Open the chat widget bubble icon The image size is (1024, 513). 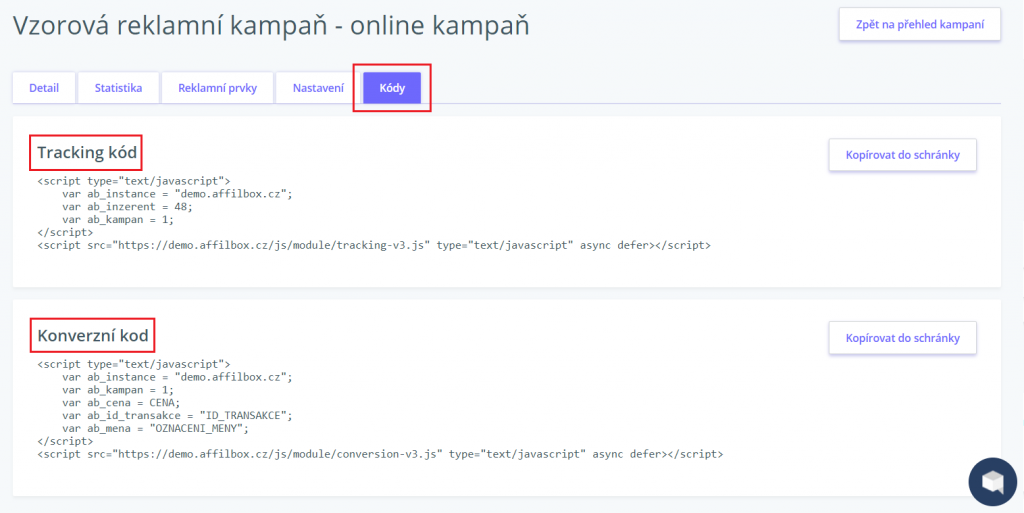(x=992, y=481)
